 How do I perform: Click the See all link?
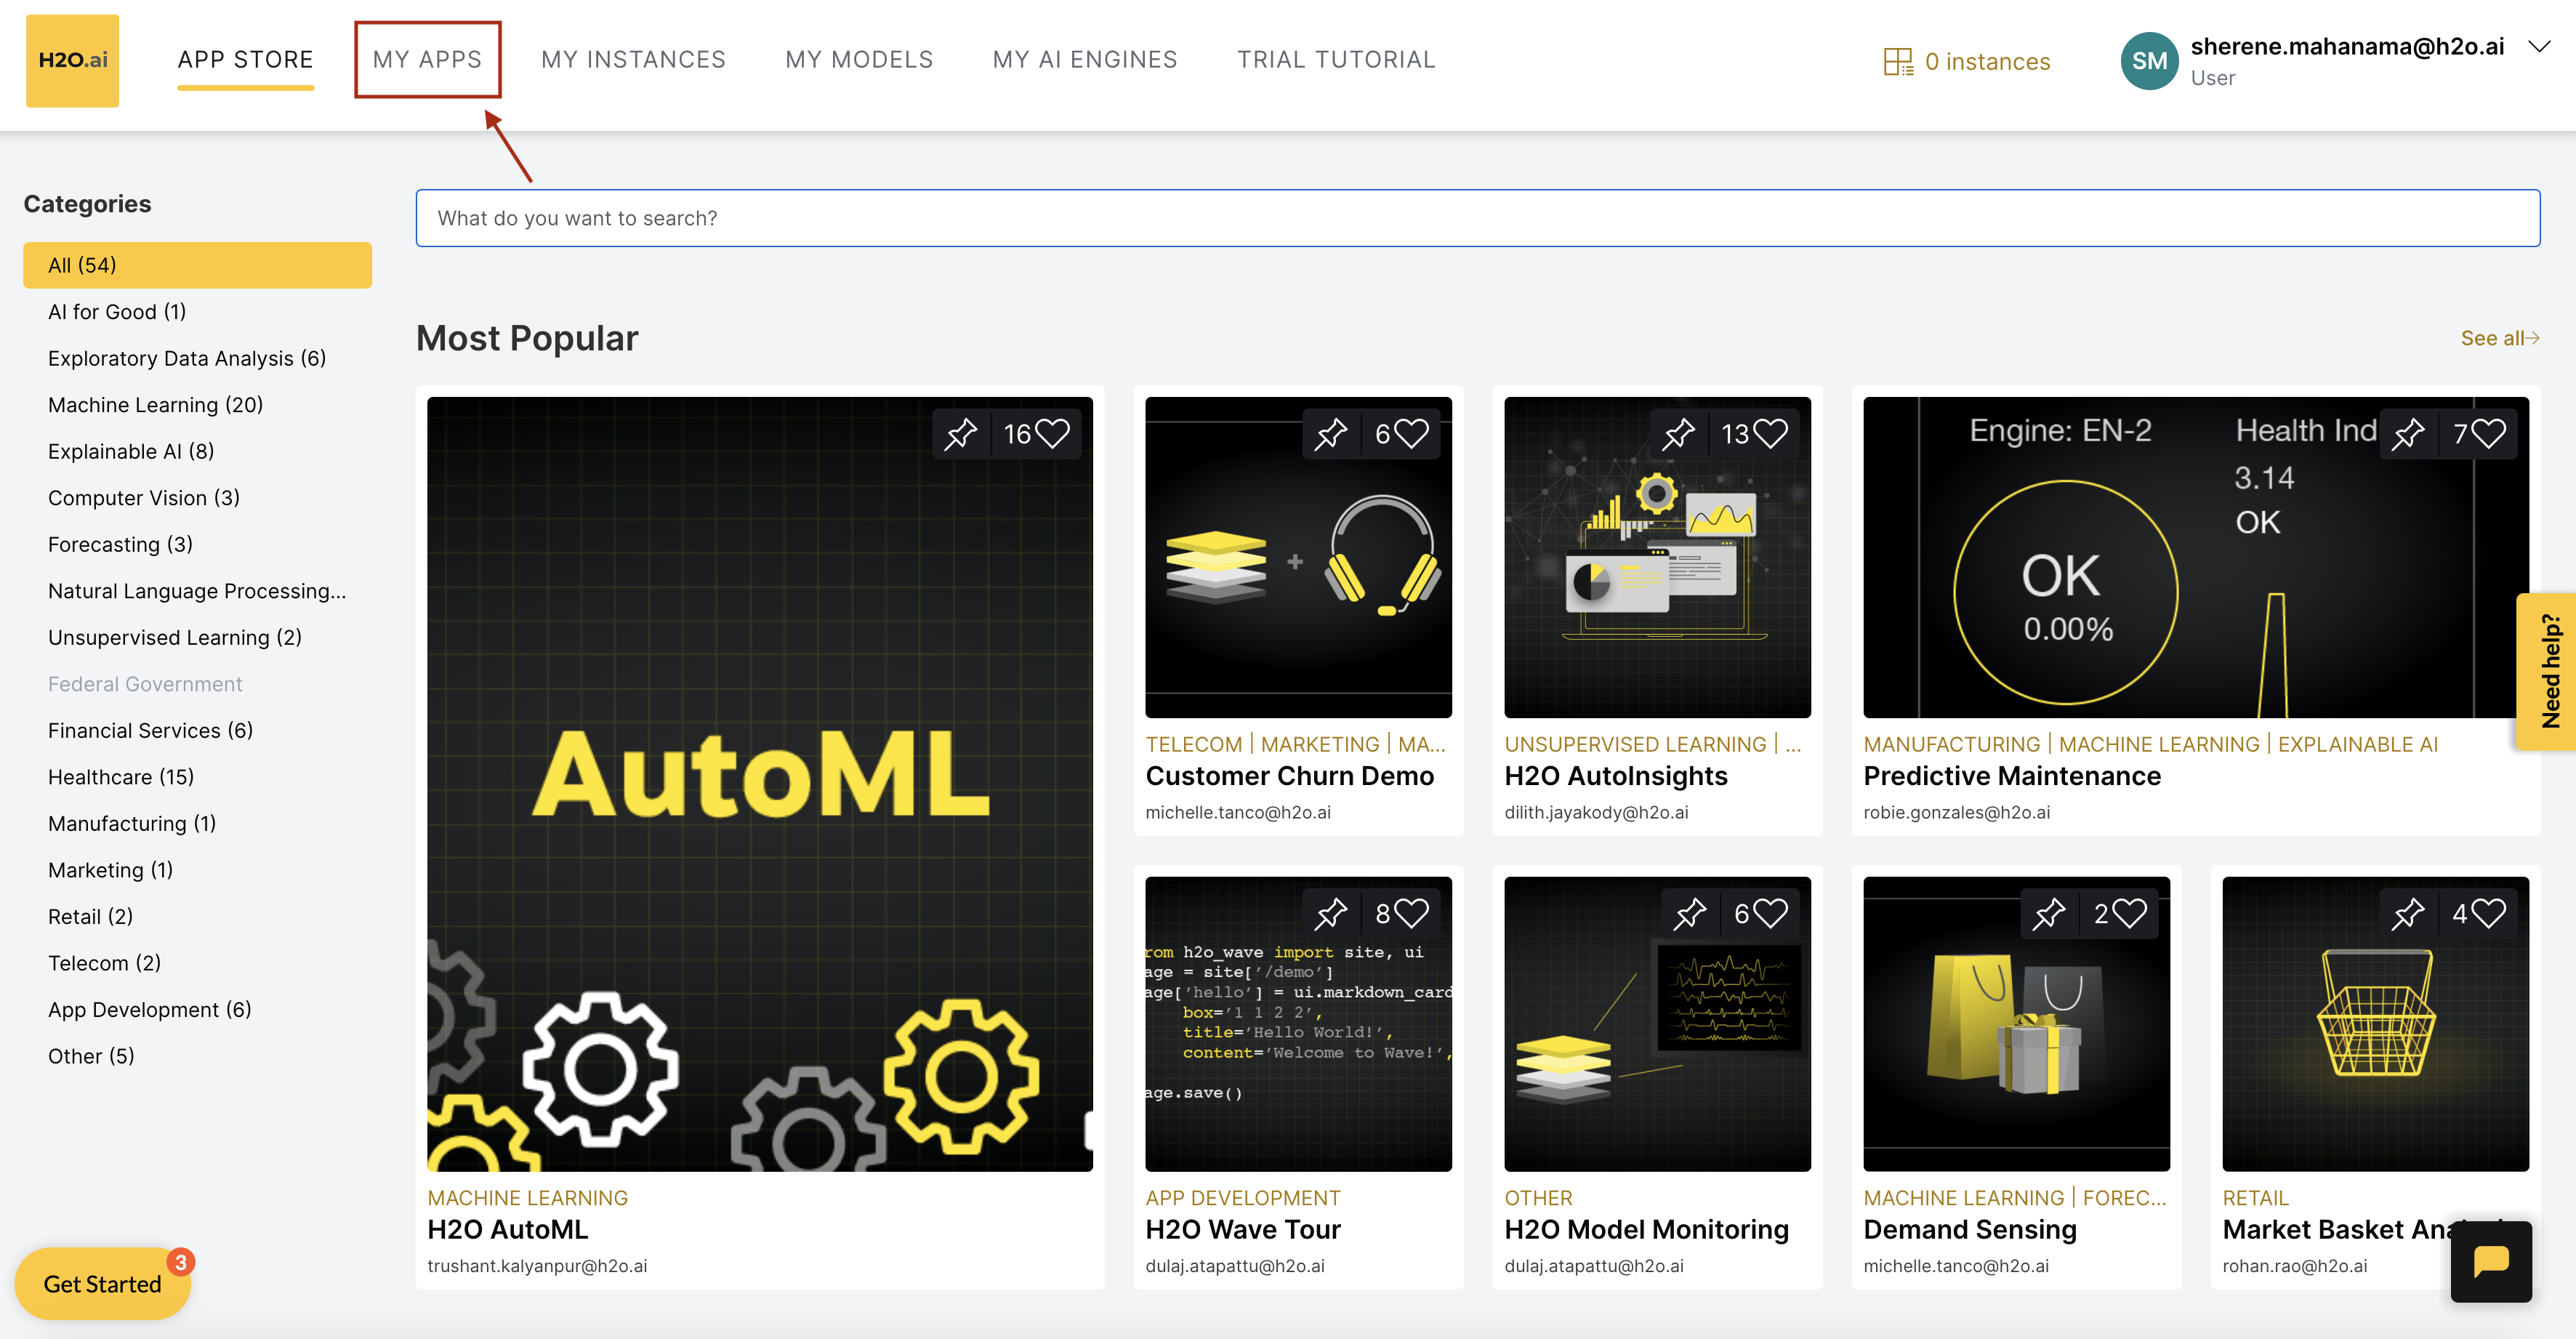pyautogui.click(x=2499, y=338)
